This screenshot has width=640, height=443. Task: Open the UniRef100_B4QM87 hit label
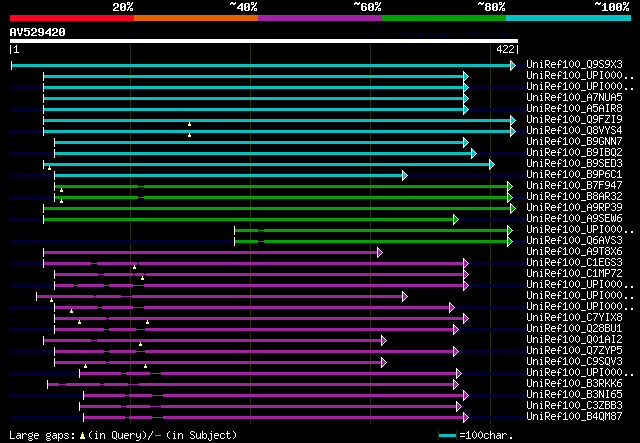pyautogui.click(x=574, y=416)
